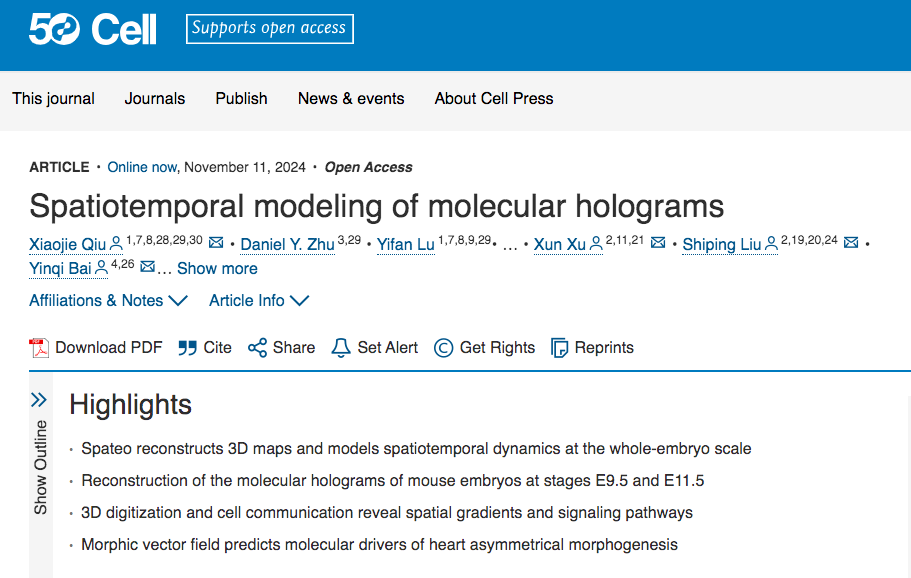Click the email envelope next to Xiaojie Qiu

pyautogui.click(x=216, y=242)
